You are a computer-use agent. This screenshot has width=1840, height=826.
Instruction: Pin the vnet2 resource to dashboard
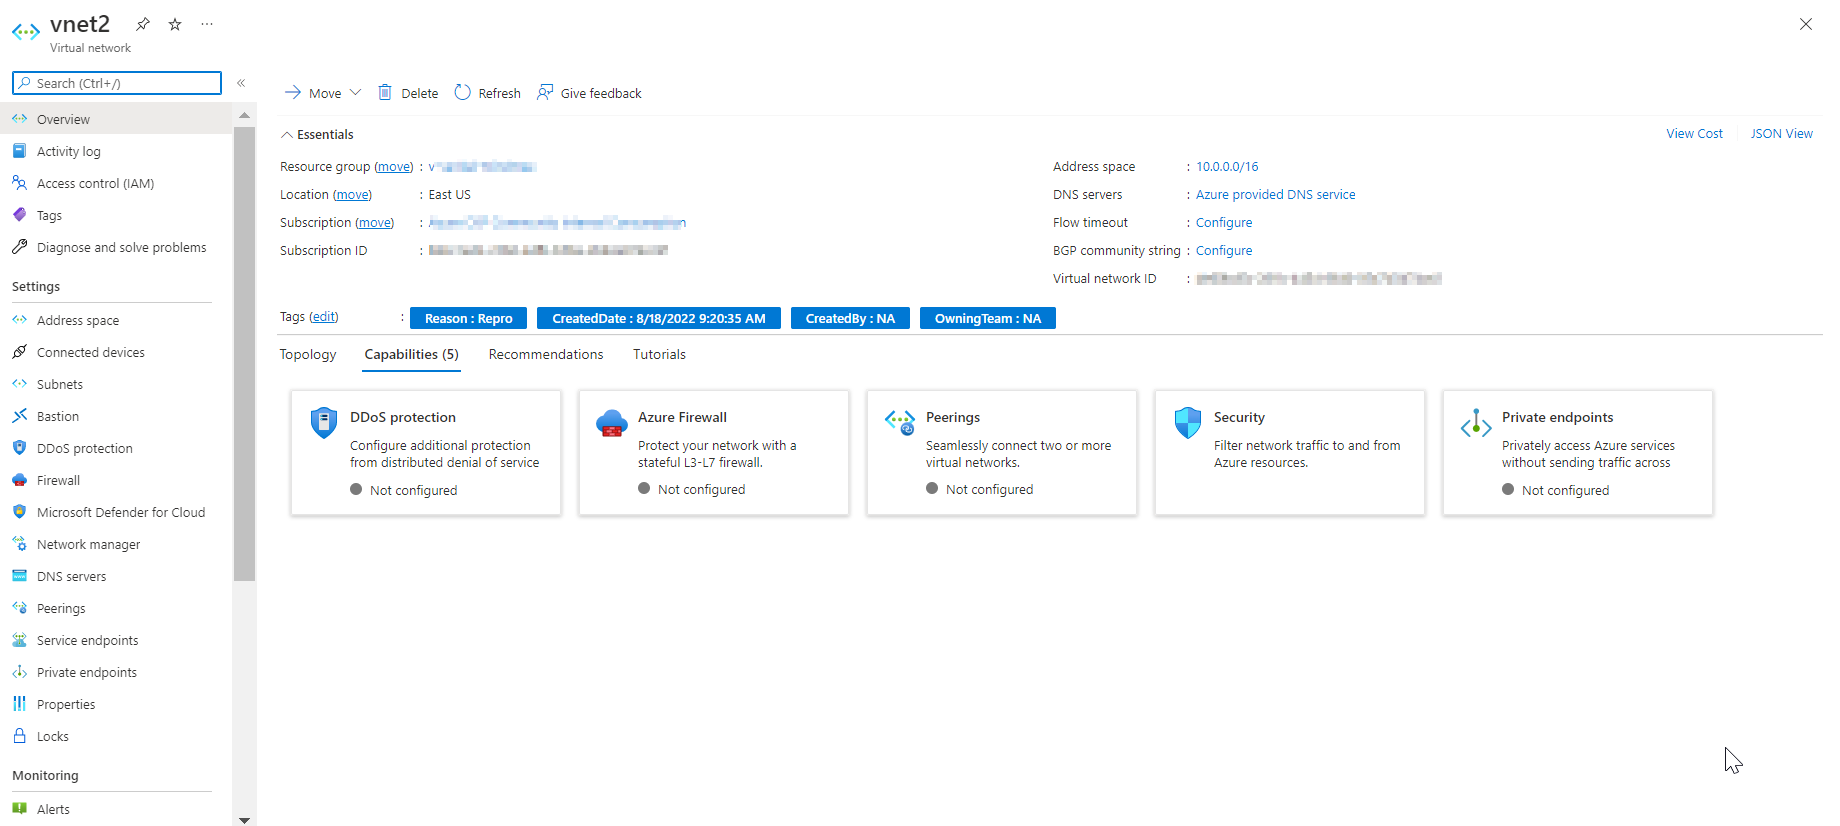143,24
